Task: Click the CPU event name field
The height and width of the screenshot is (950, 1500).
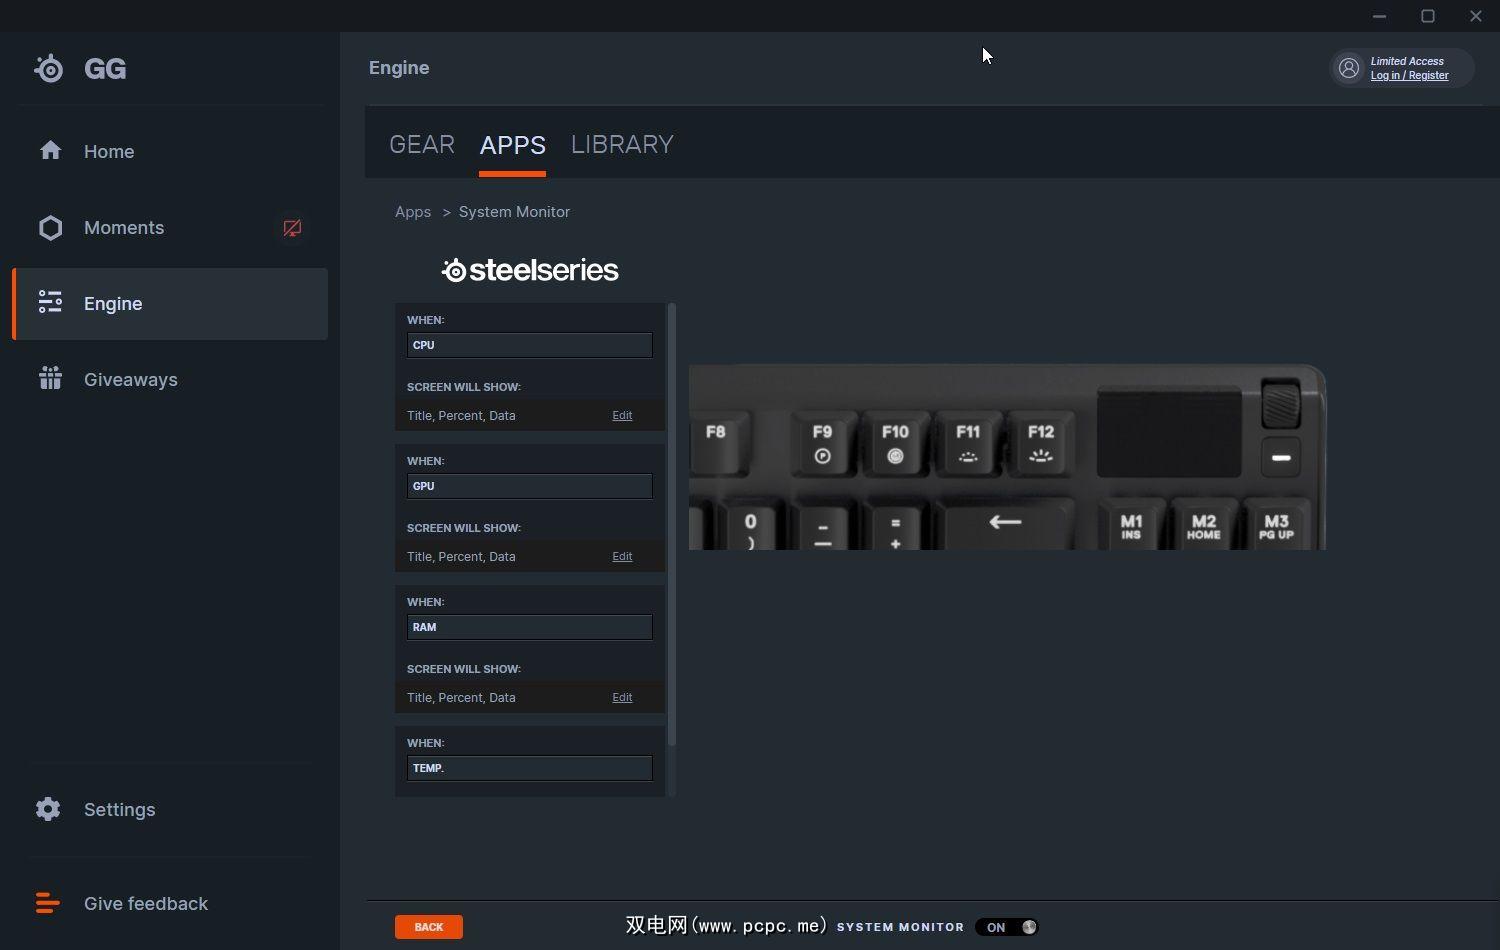Action: [x=530, y=345]
